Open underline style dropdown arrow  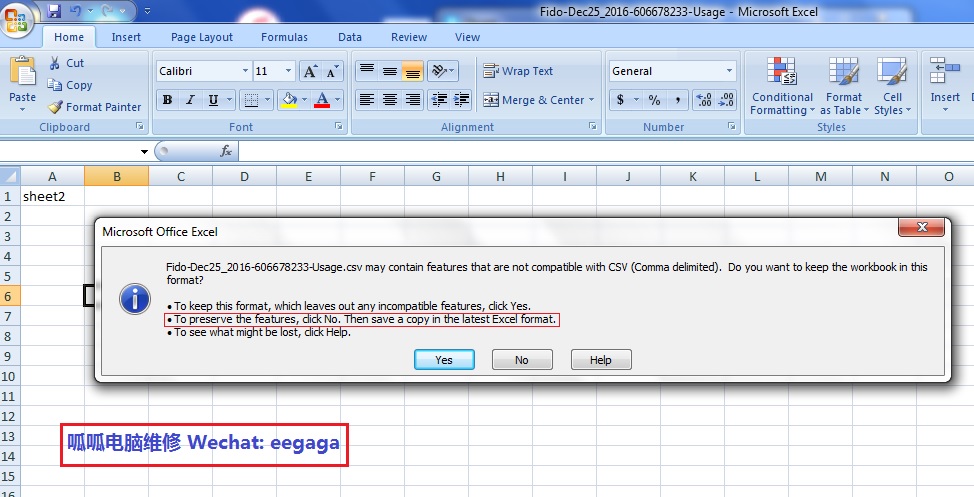click(229, 99)
